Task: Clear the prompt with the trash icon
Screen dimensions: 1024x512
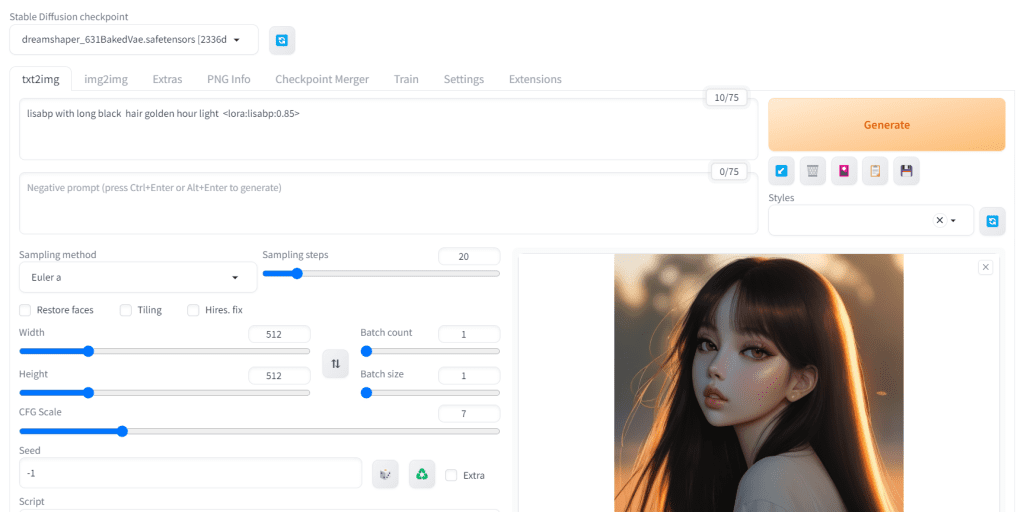Action: click(813, 171)
